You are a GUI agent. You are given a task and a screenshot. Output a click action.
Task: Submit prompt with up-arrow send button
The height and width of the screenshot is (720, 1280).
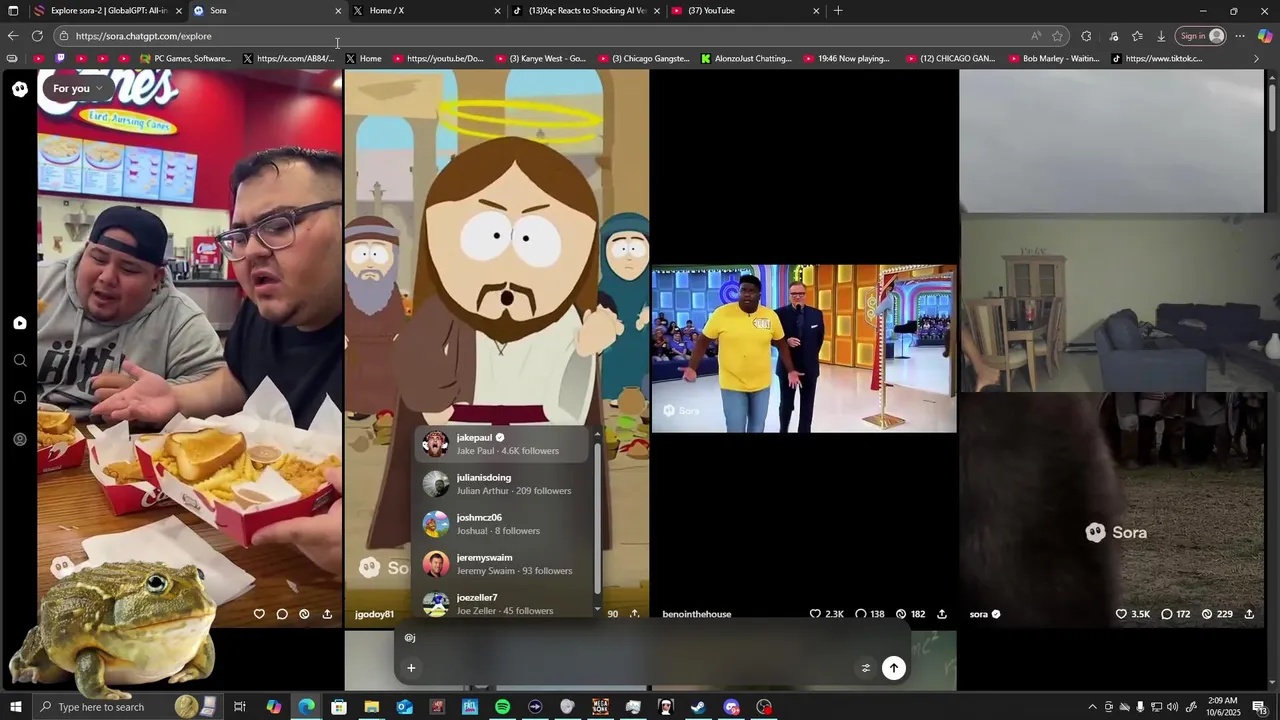[x=894, y=668]
